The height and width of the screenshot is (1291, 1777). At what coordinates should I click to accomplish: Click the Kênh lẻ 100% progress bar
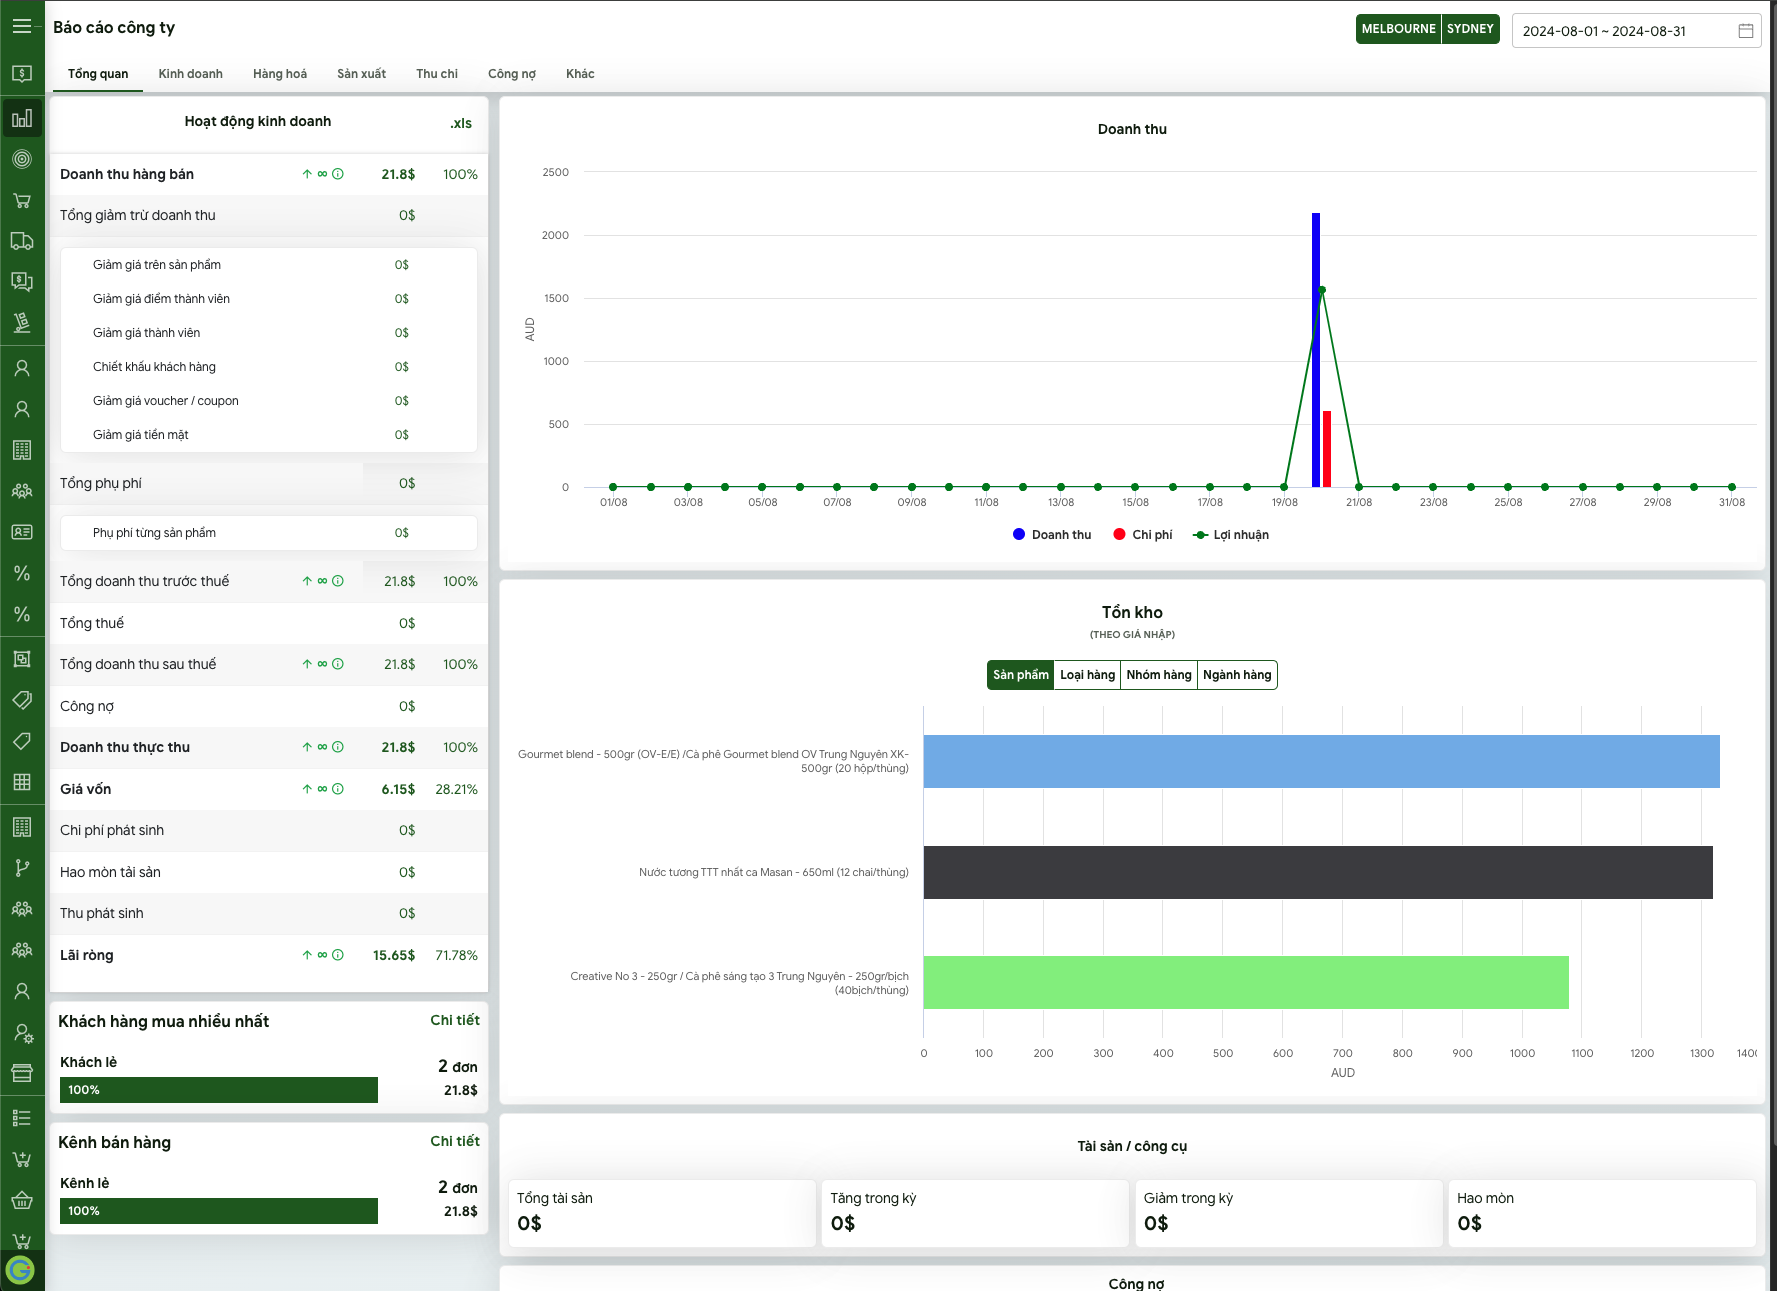tap(219, 1211)
